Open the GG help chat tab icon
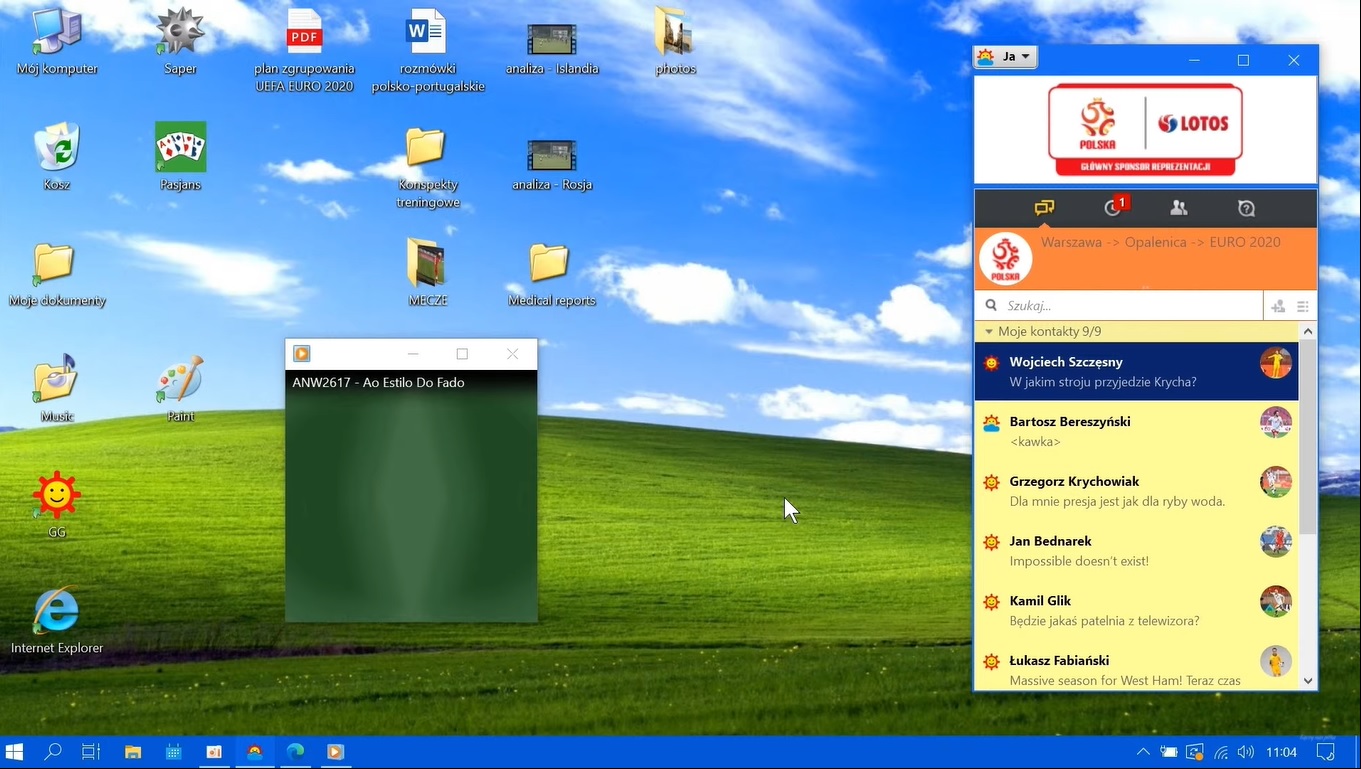1361x769 pixels. pos(1246,208)
